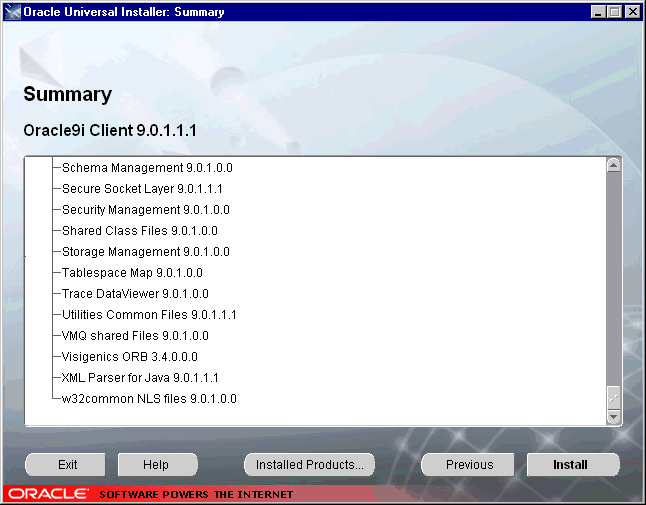Select Utilities Common Files 9.0.1.1.1 entry
This screenshot has width=646, height=505.
coord(149,315)
